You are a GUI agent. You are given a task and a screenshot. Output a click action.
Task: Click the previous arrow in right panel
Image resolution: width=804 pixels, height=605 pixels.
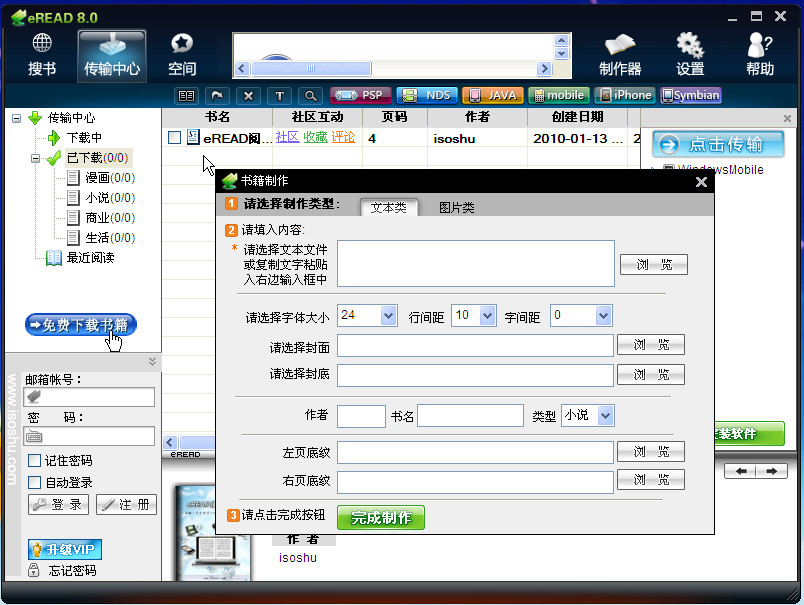pos(740,471)
